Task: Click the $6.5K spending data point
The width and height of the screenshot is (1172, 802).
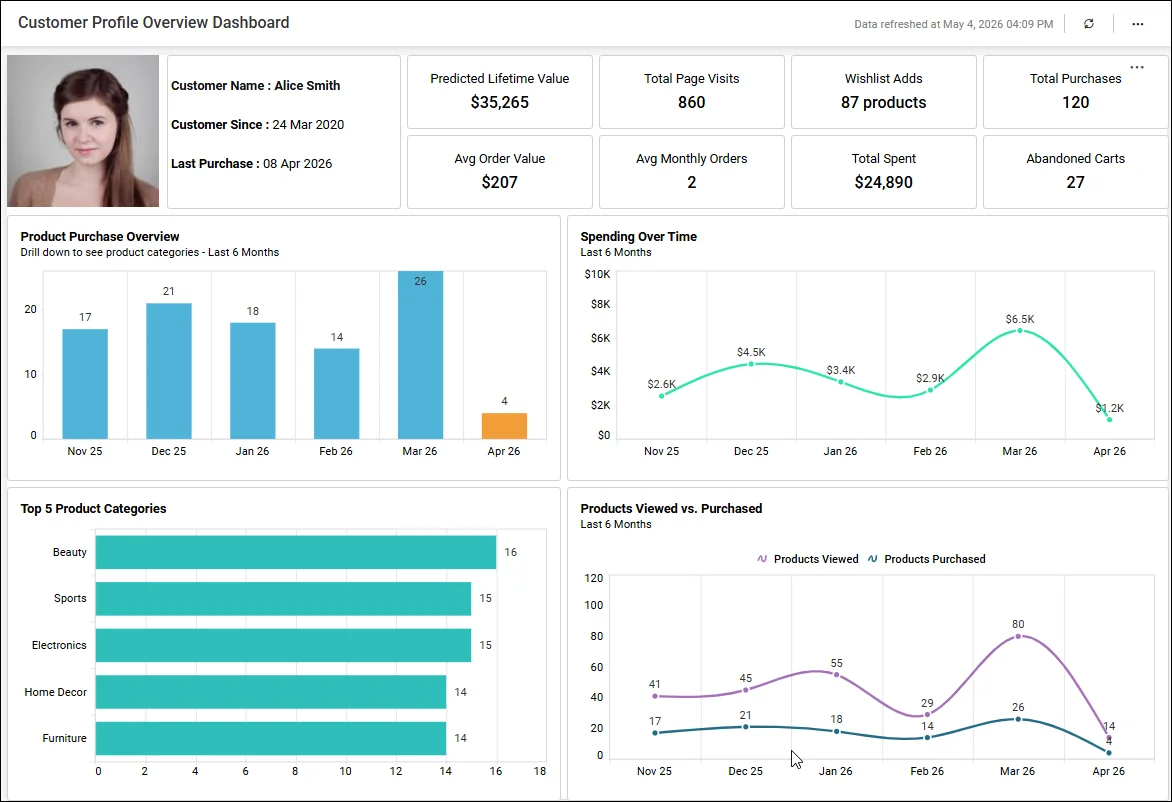Action: pyautogui.click(x=1020, y=330)
